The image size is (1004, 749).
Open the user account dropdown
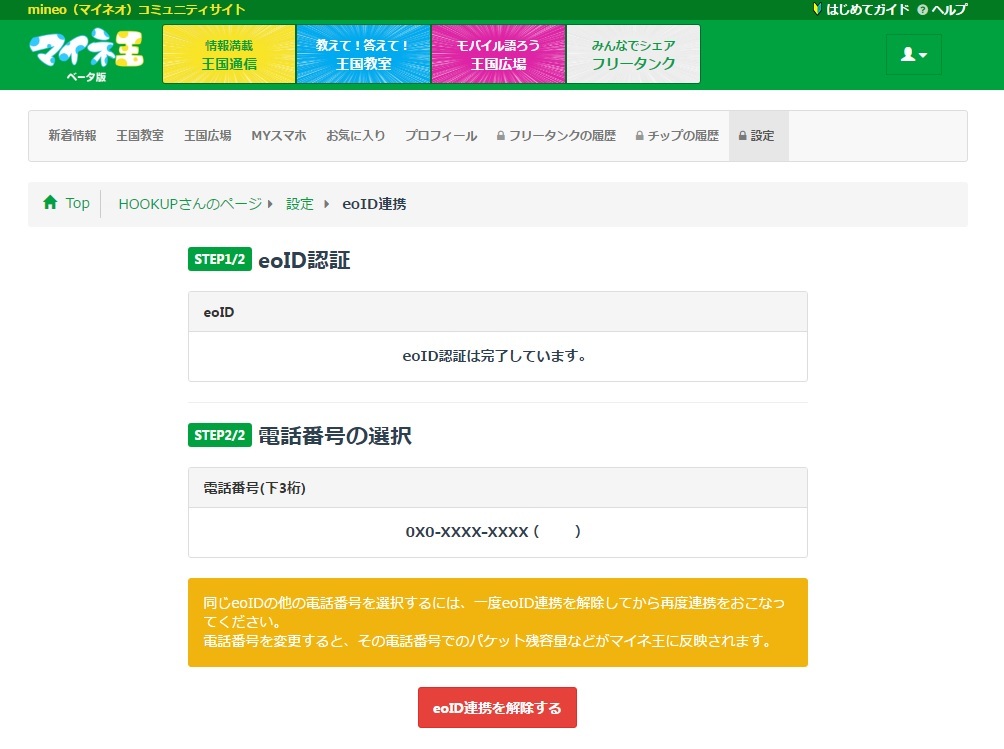[913, 55]
